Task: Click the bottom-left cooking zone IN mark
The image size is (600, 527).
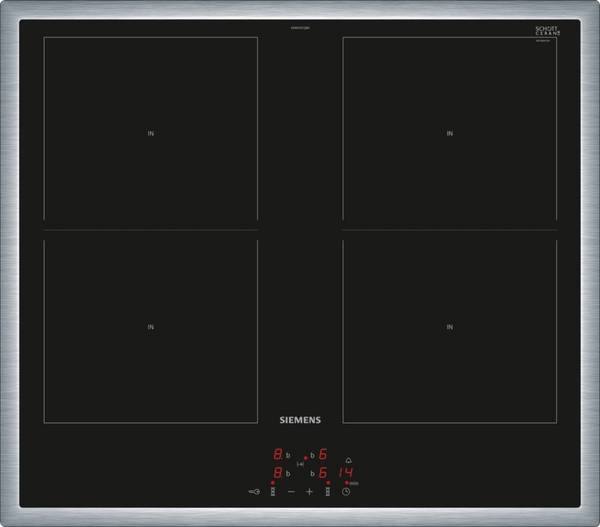Action: click(x=151, y=327)
